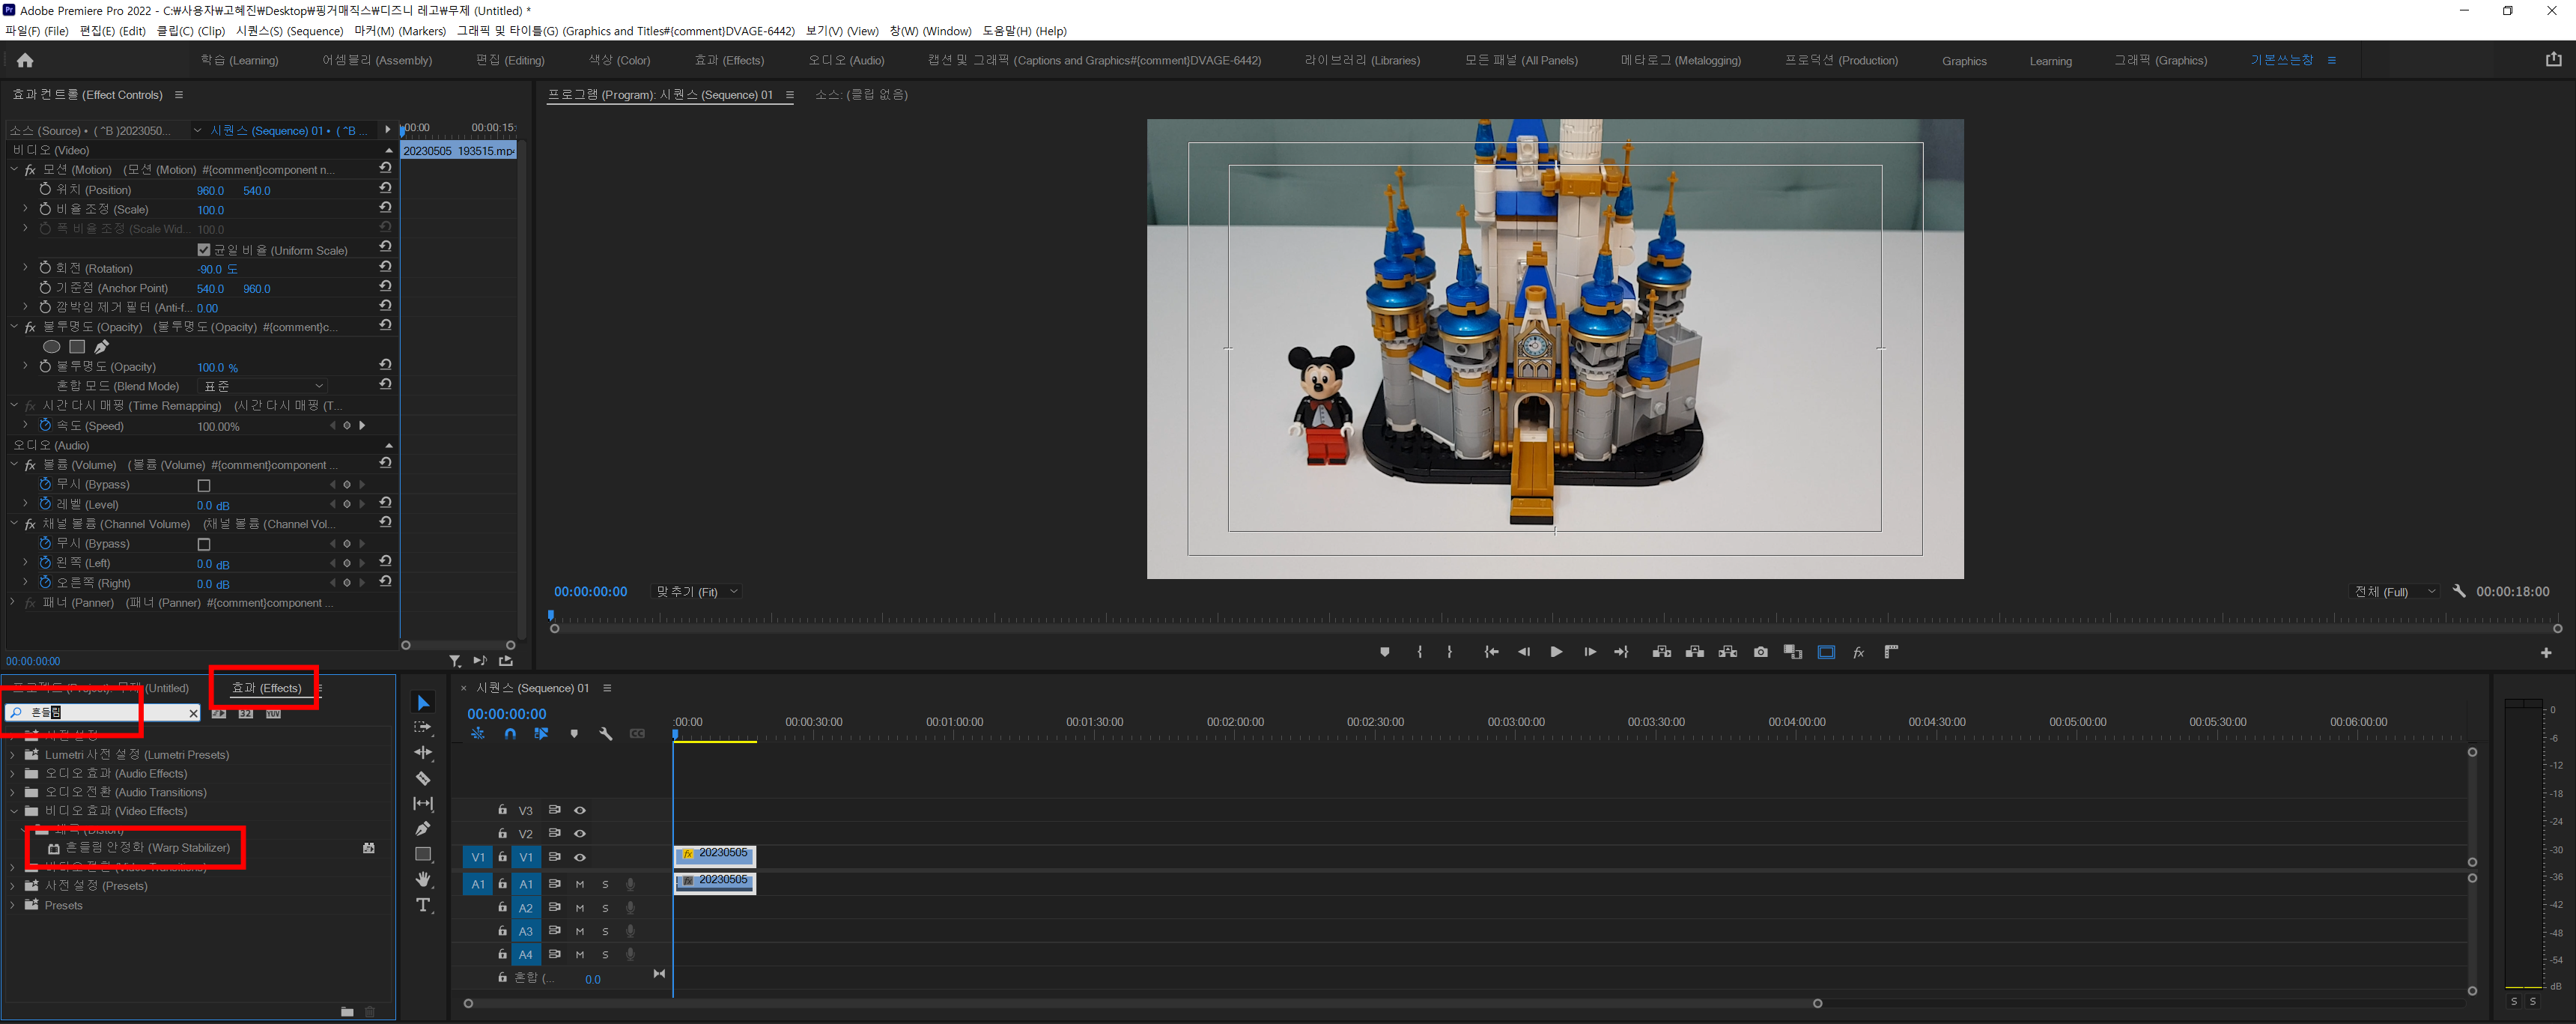Screen dimensions: 2576x1024
Task: Click the Home icon
Action: (25, 61)
